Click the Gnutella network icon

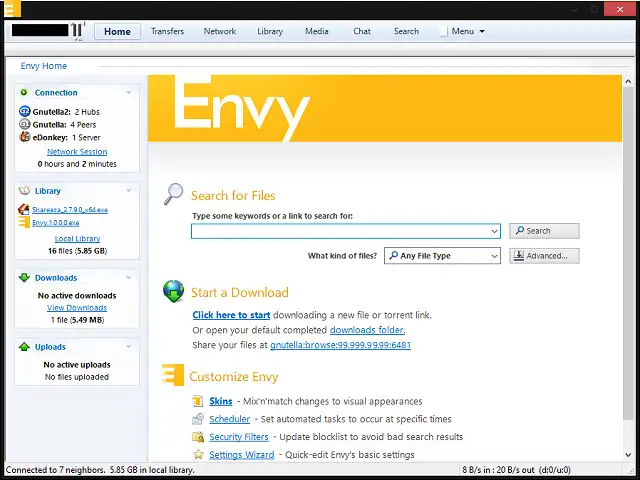click(24, 124)
